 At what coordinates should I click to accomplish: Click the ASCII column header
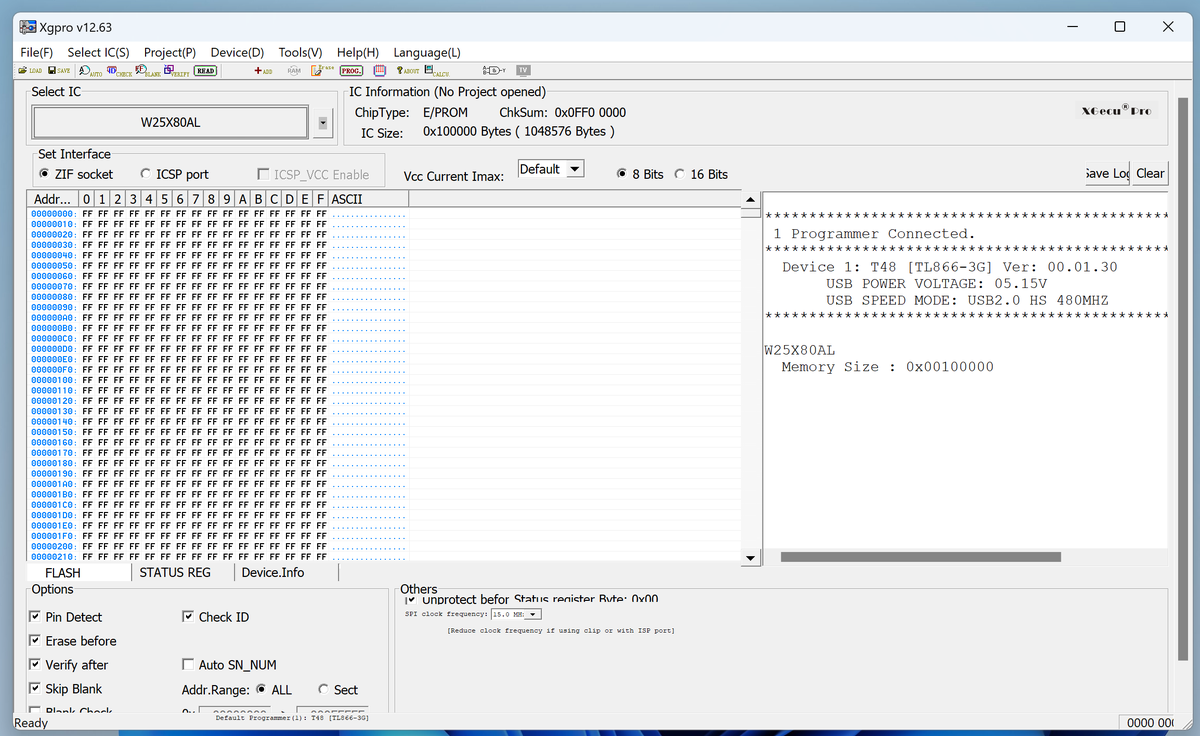click(x=369, y=200)
